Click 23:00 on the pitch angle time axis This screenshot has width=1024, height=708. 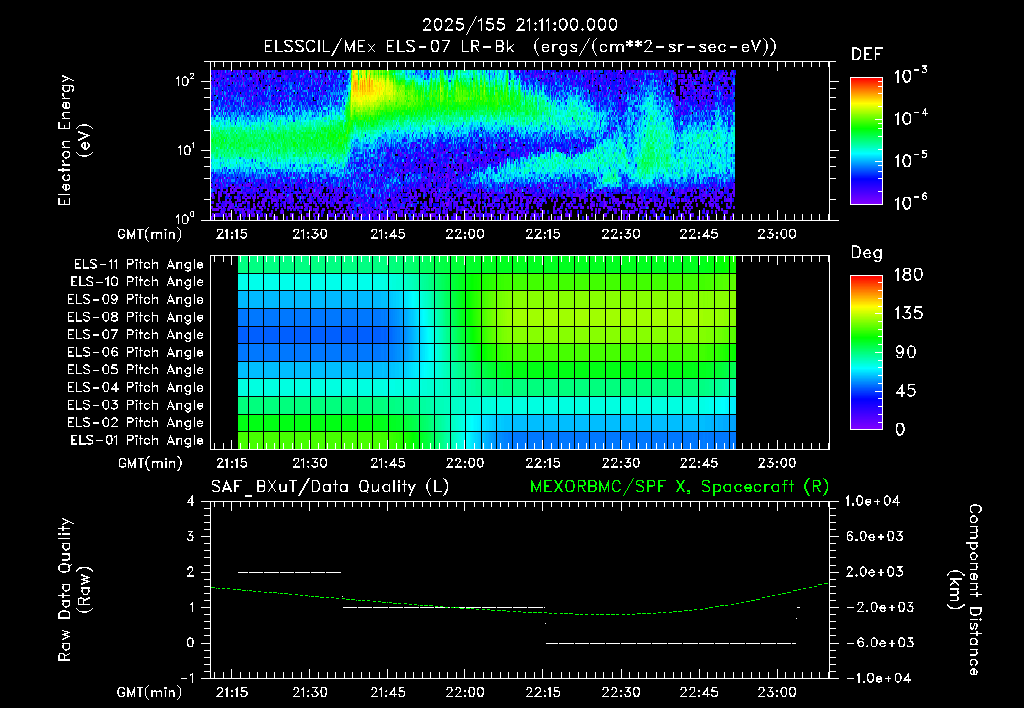(x=776, y=463)
